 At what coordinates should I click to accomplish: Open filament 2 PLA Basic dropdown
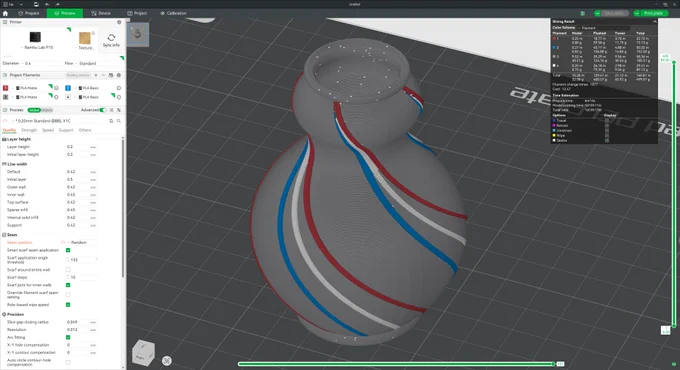(x=95, y=88)
